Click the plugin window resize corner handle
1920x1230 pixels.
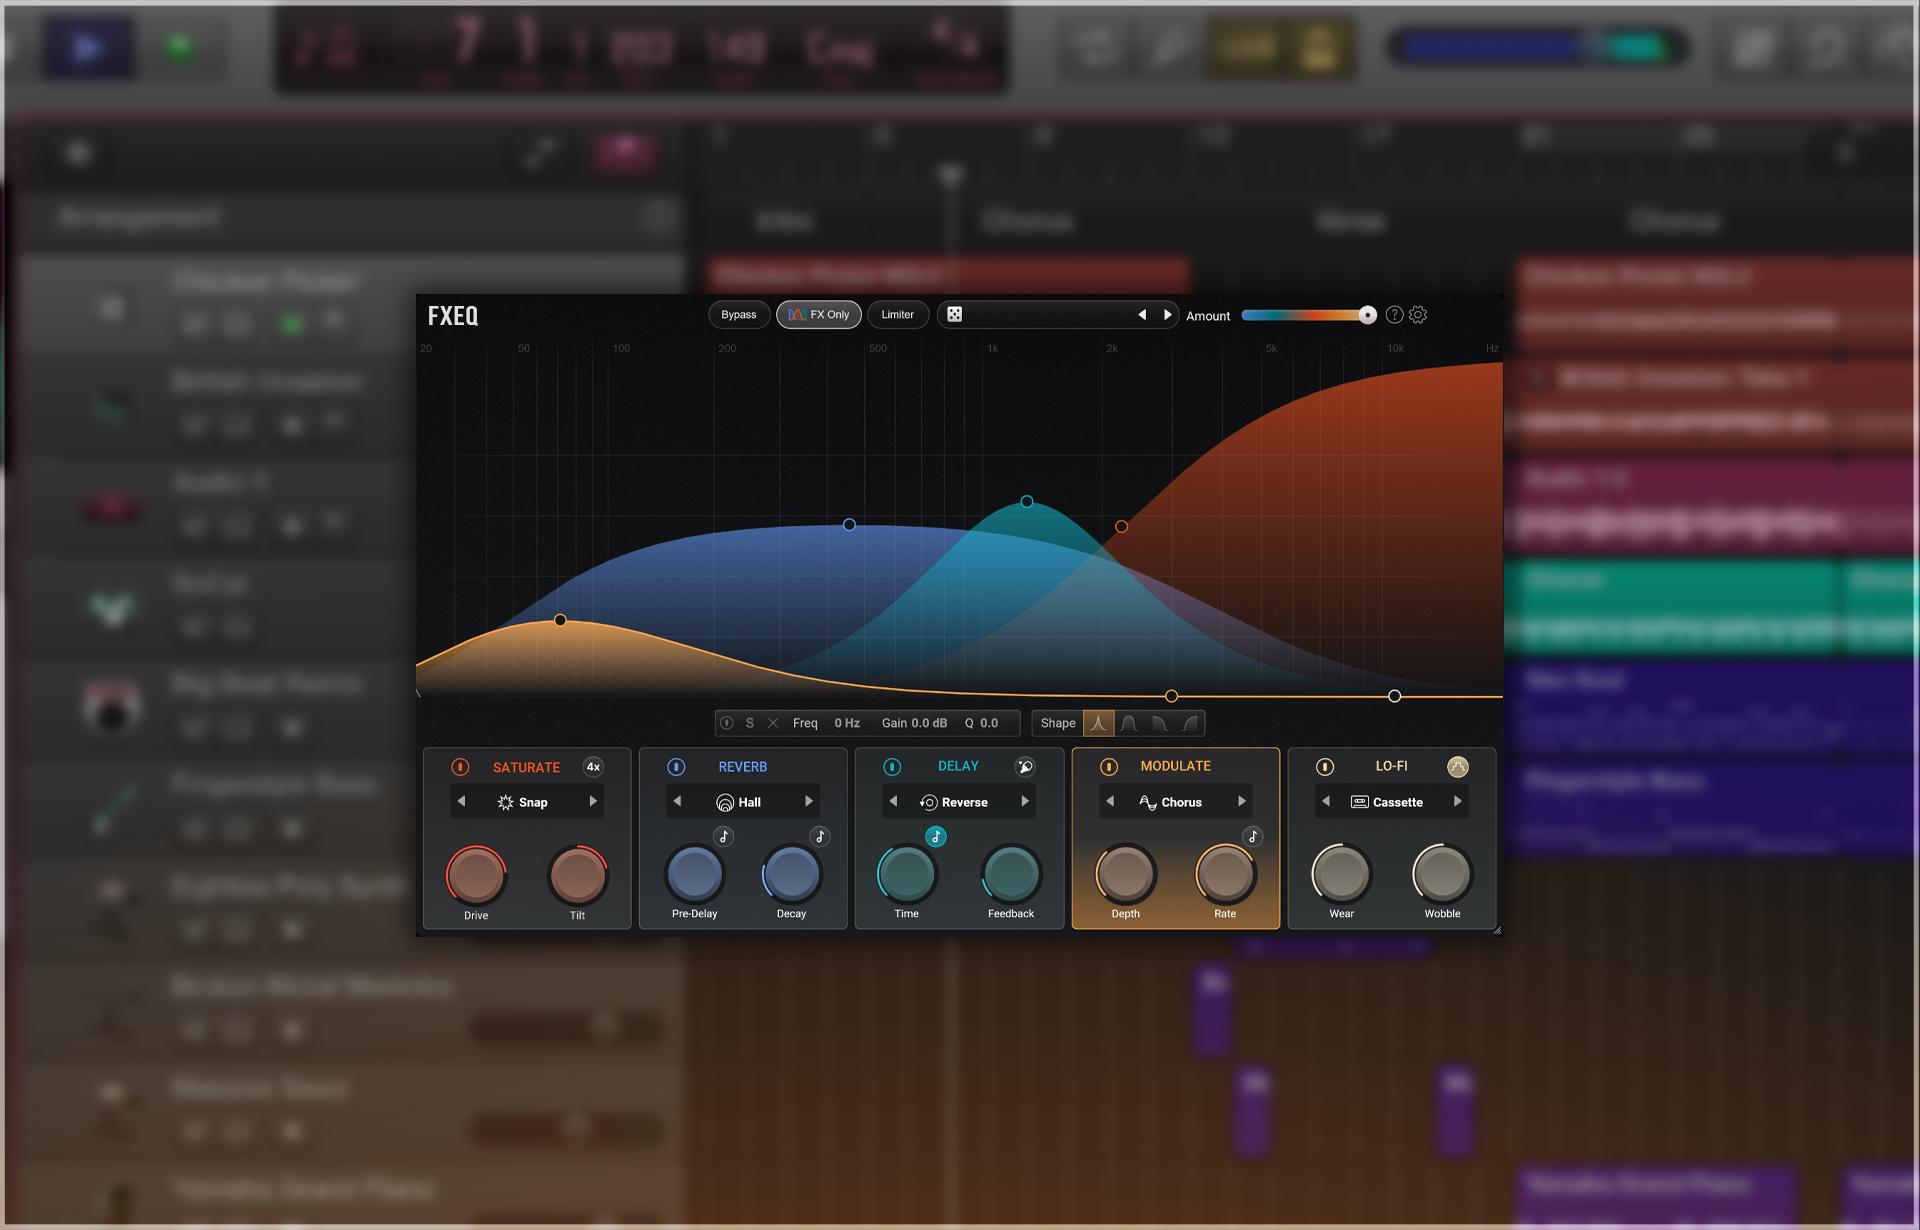coord(1496,930)
